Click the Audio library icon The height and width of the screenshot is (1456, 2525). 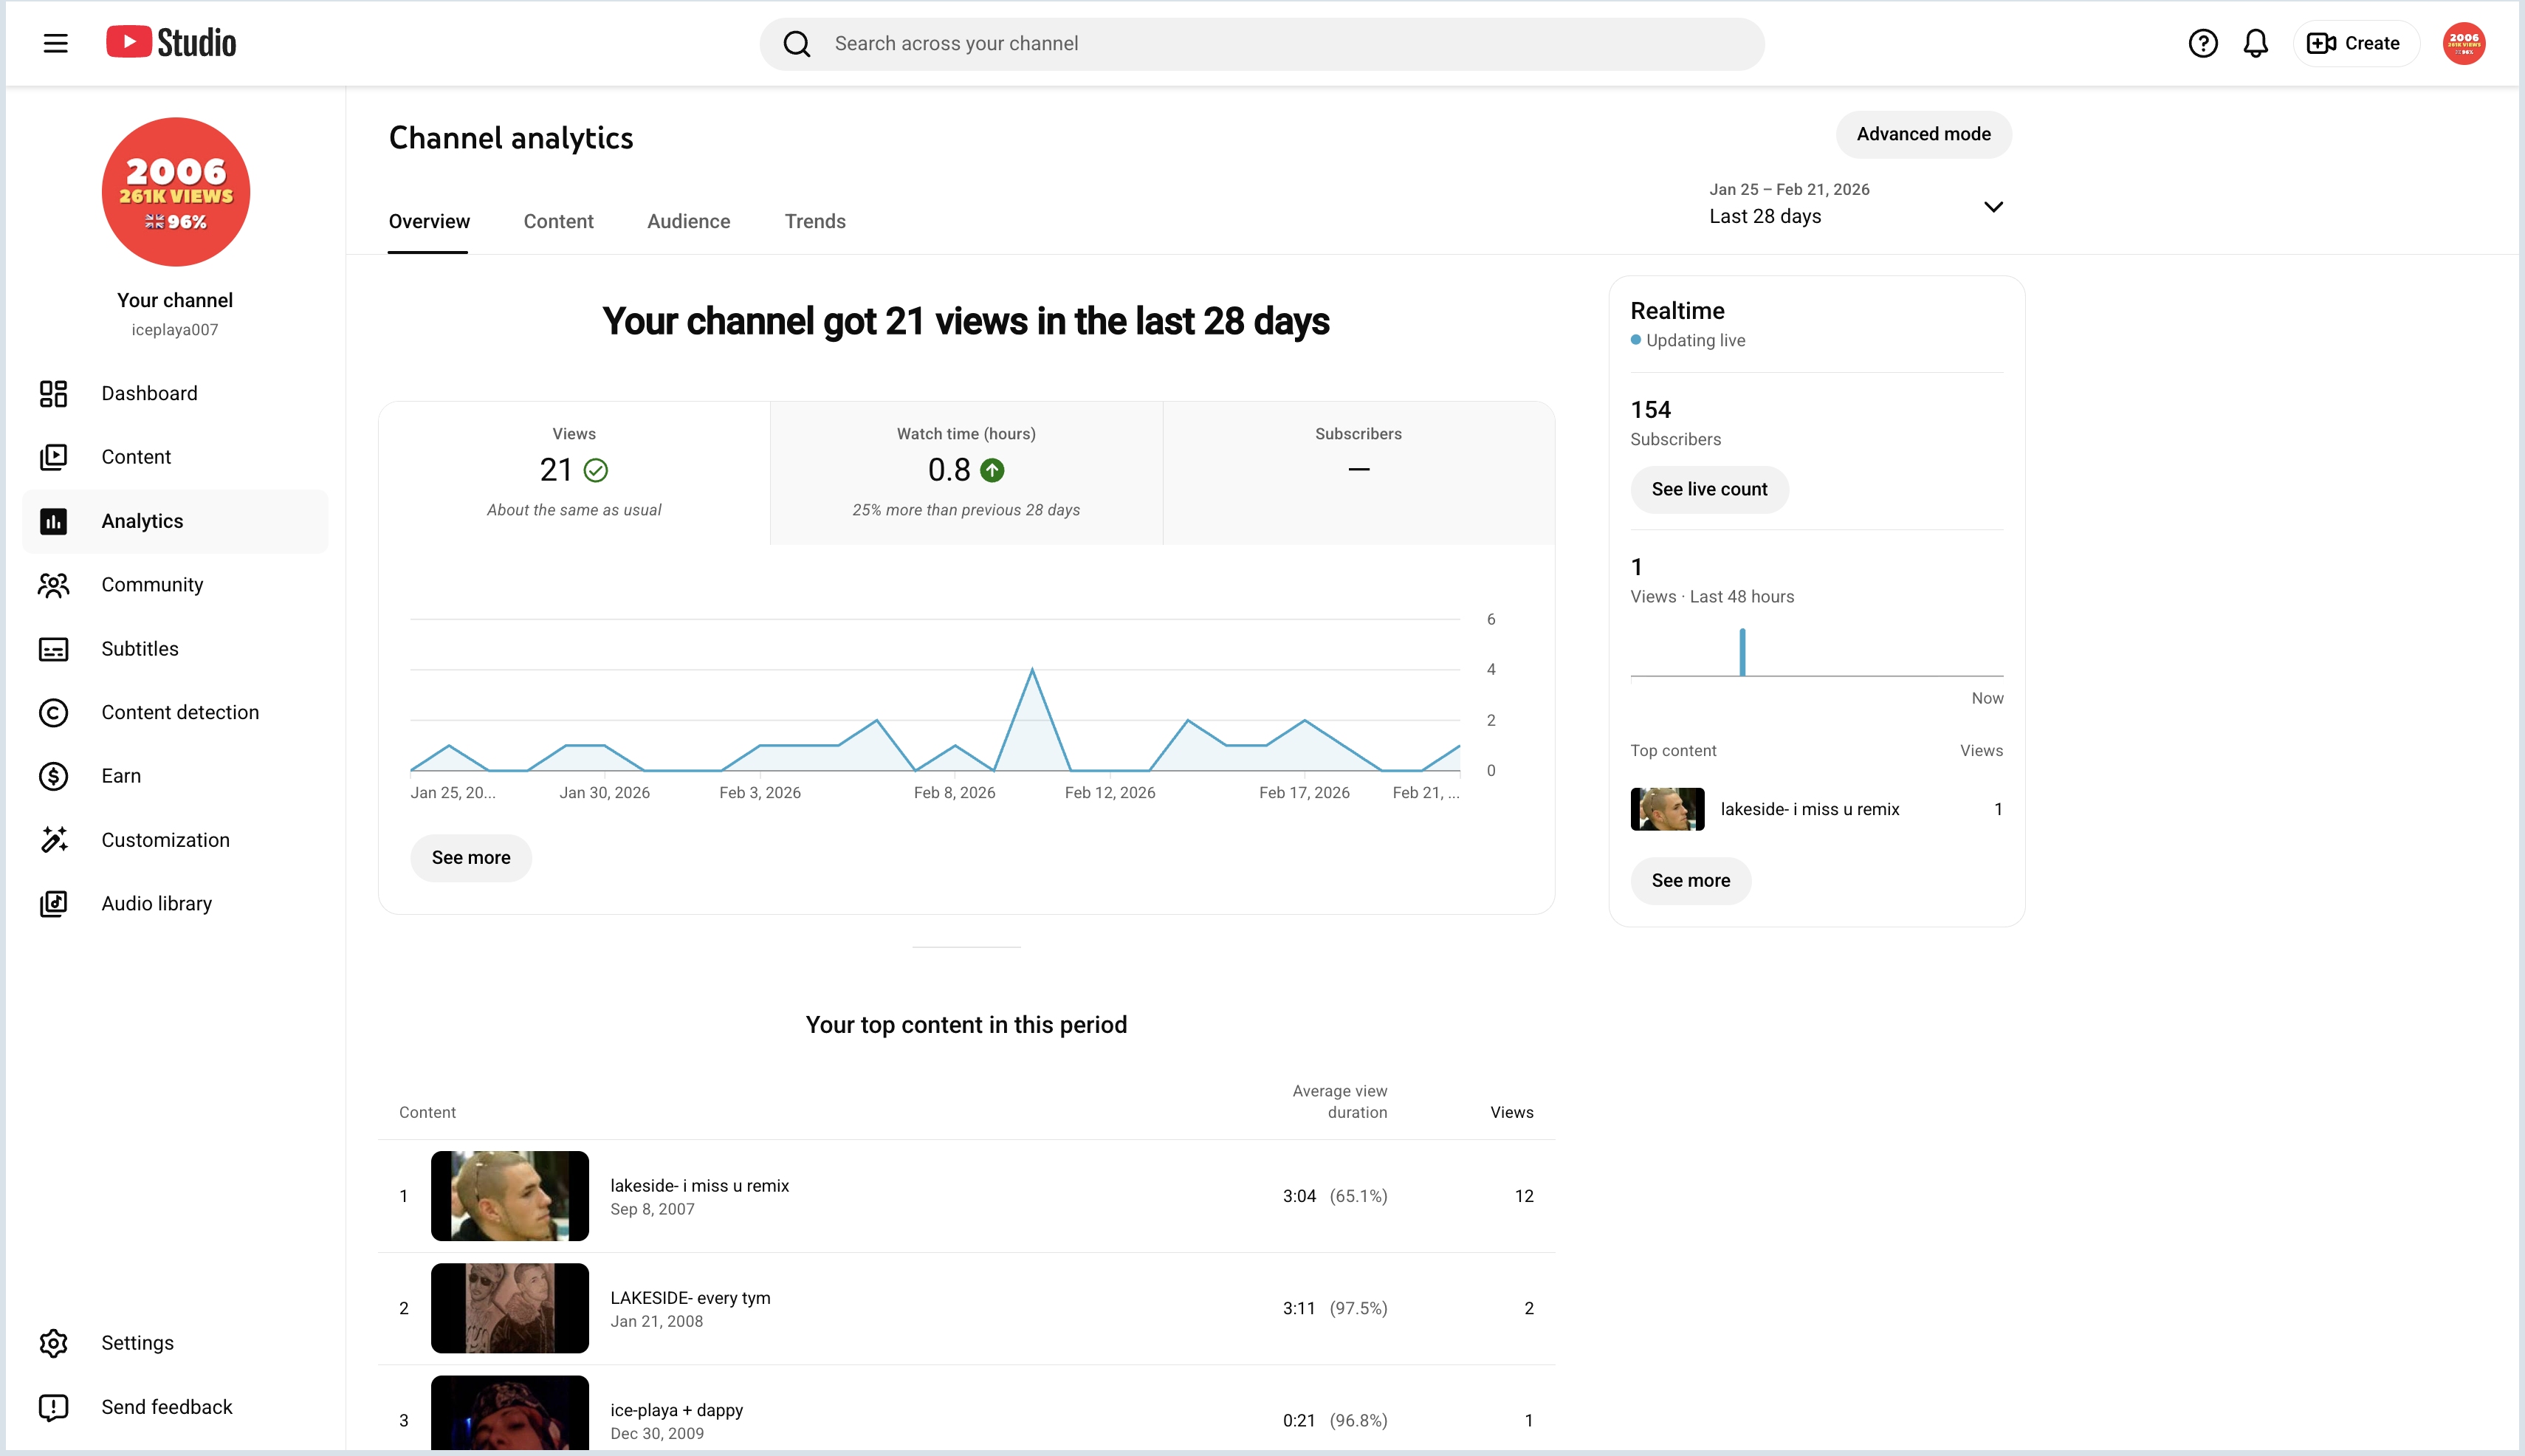[54, 904]
